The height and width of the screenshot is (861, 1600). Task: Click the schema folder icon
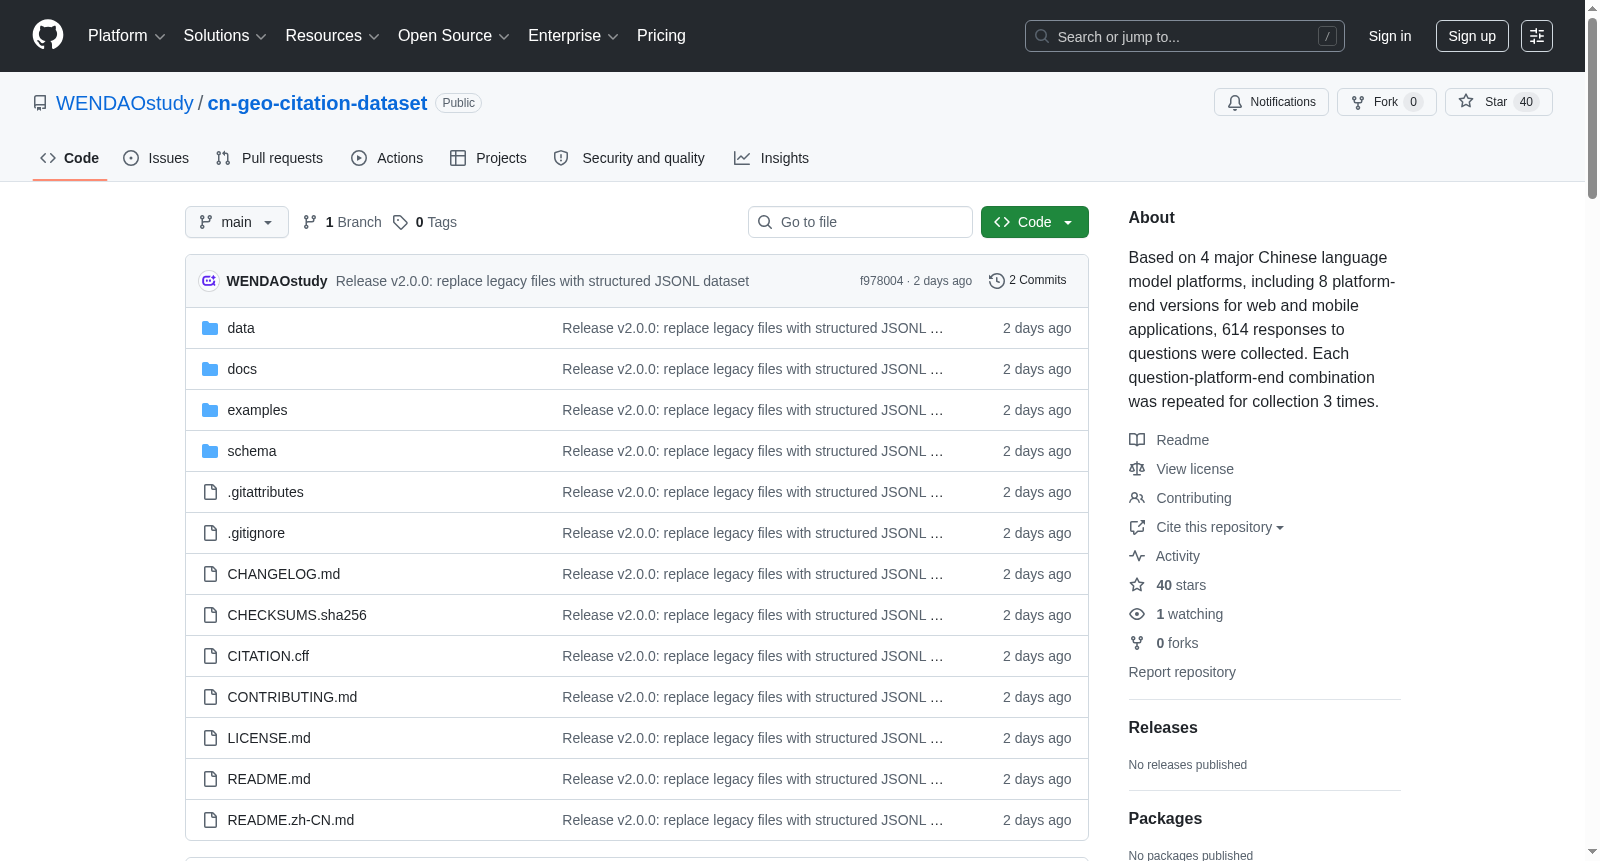coord(210,451)
